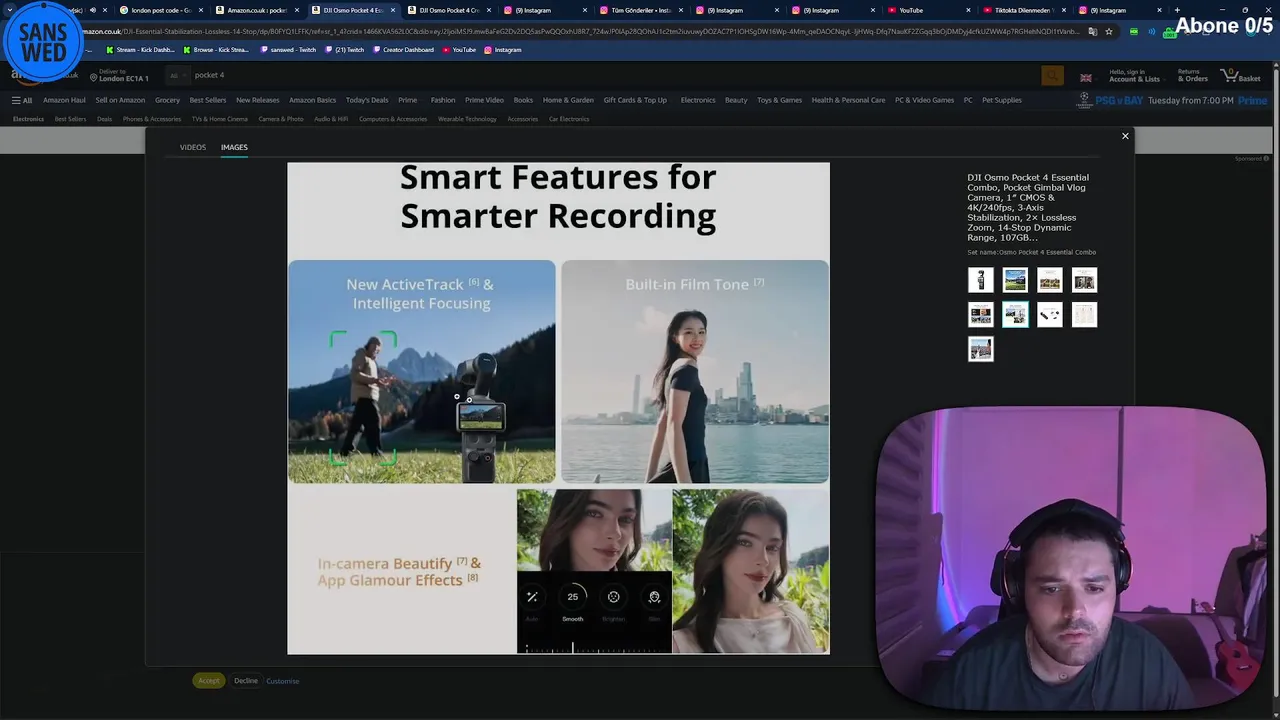Decline the cookie notice
Viewport: 1280px width, 720px height.
click(x=246, y=681)
